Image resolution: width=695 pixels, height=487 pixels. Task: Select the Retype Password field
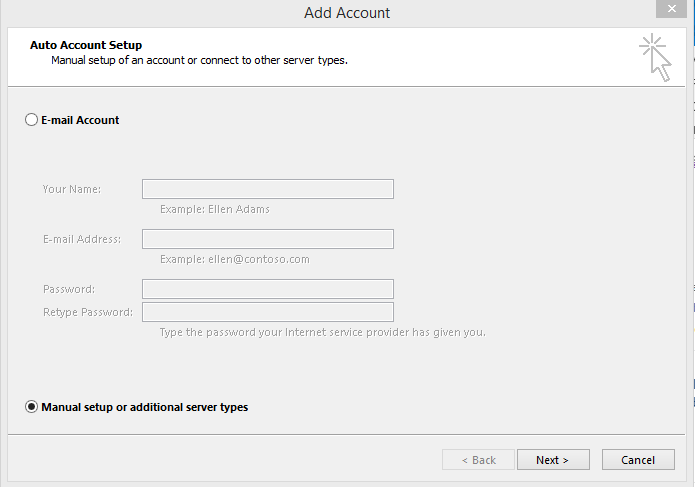coord(267,312)
